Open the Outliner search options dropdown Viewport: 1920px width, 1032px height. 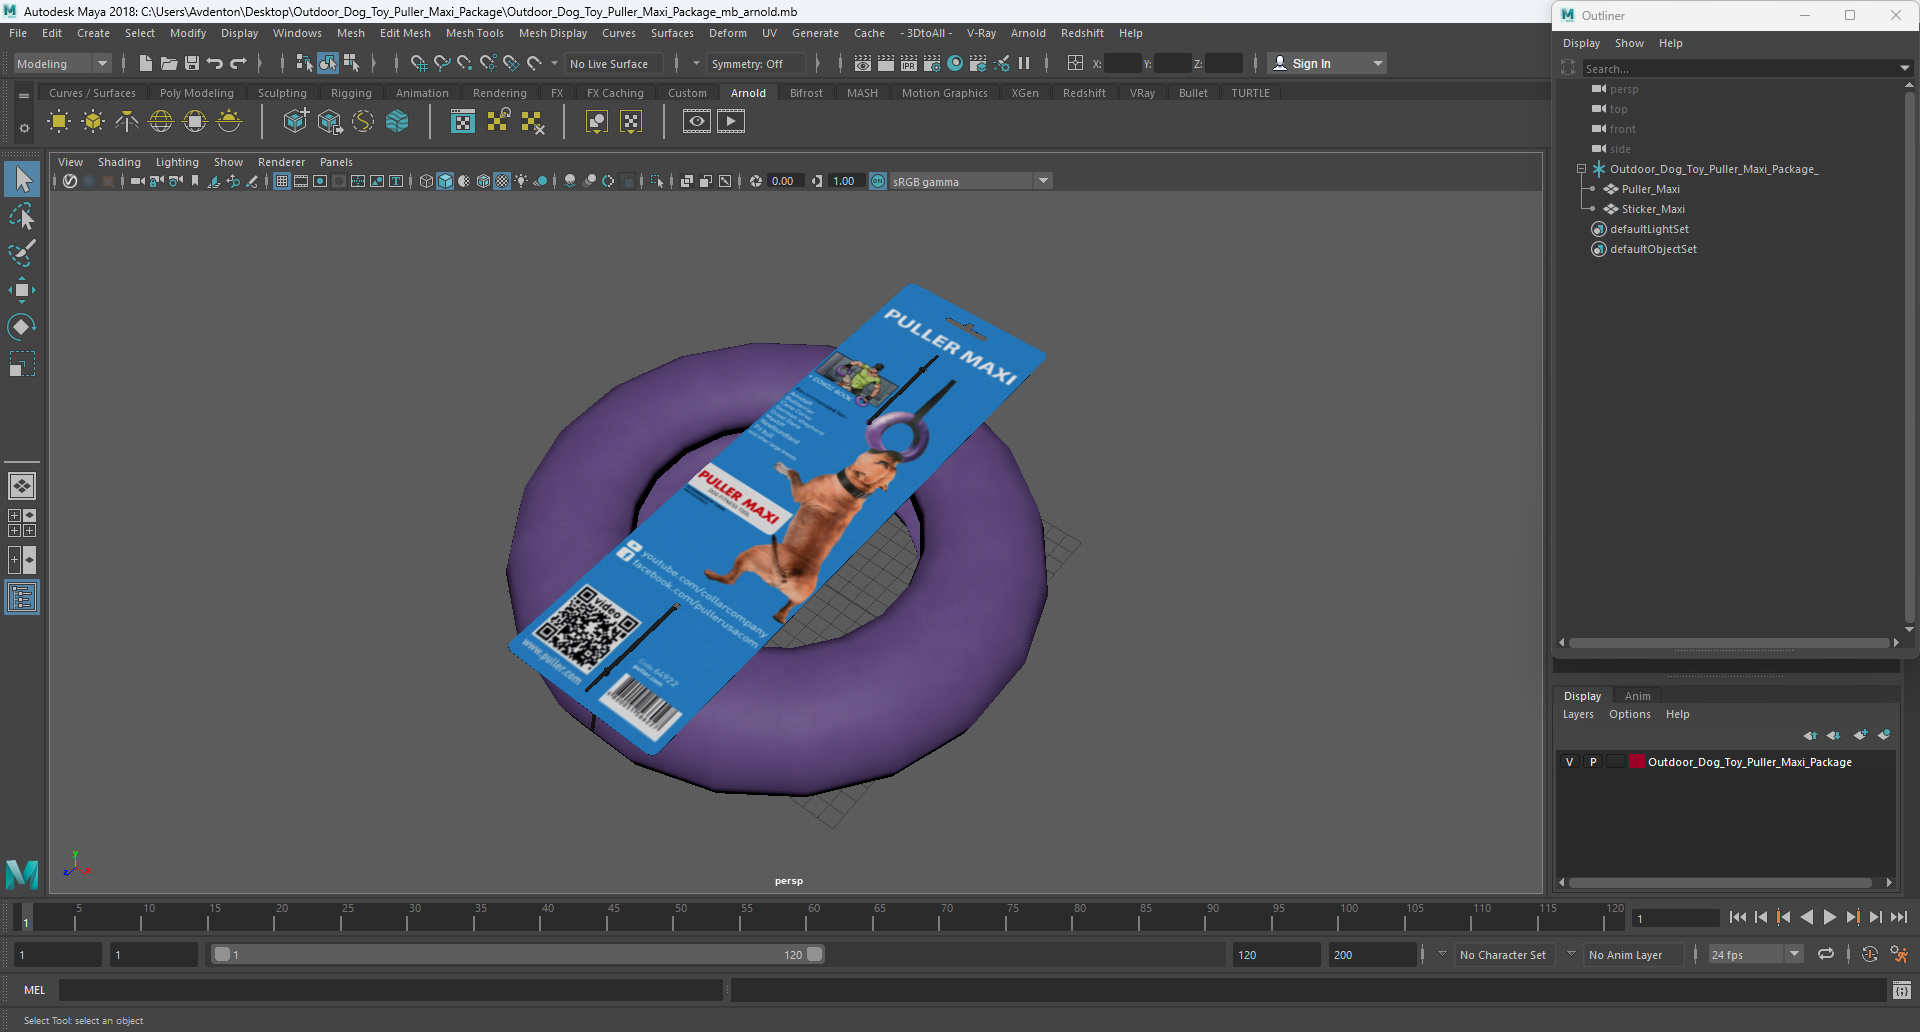click(x=1904, y=68)
